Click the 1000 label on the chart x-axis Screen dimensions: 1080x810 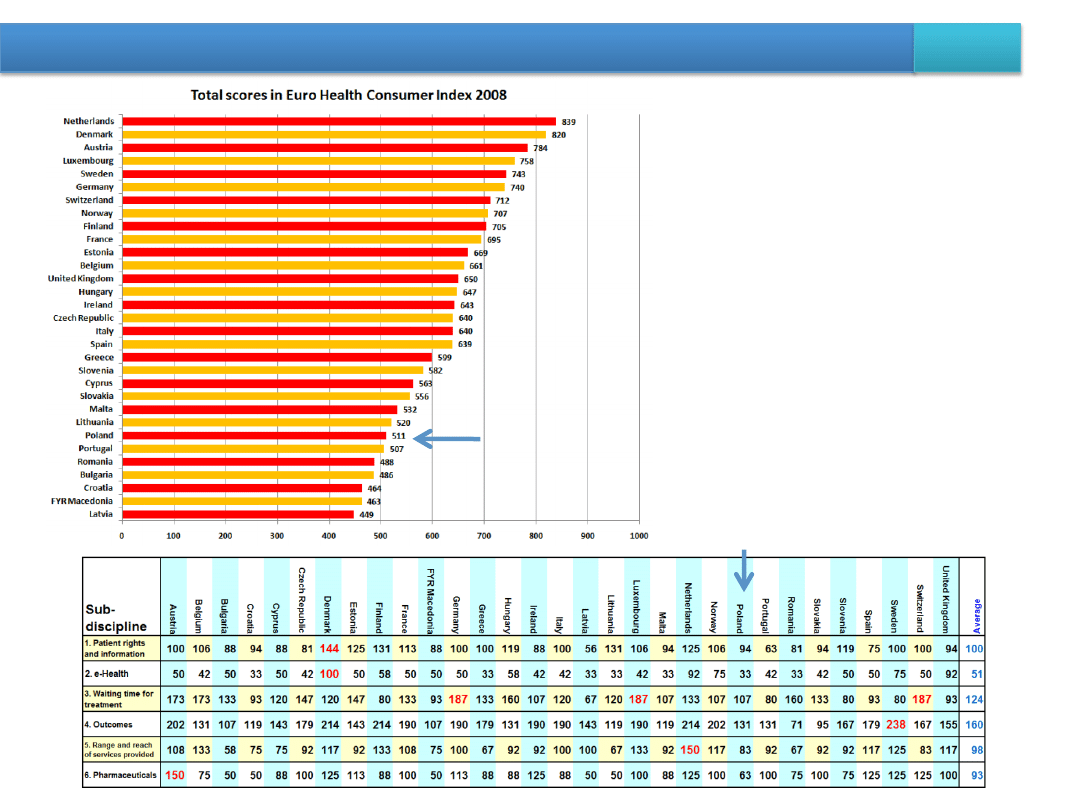coord(639,537)
